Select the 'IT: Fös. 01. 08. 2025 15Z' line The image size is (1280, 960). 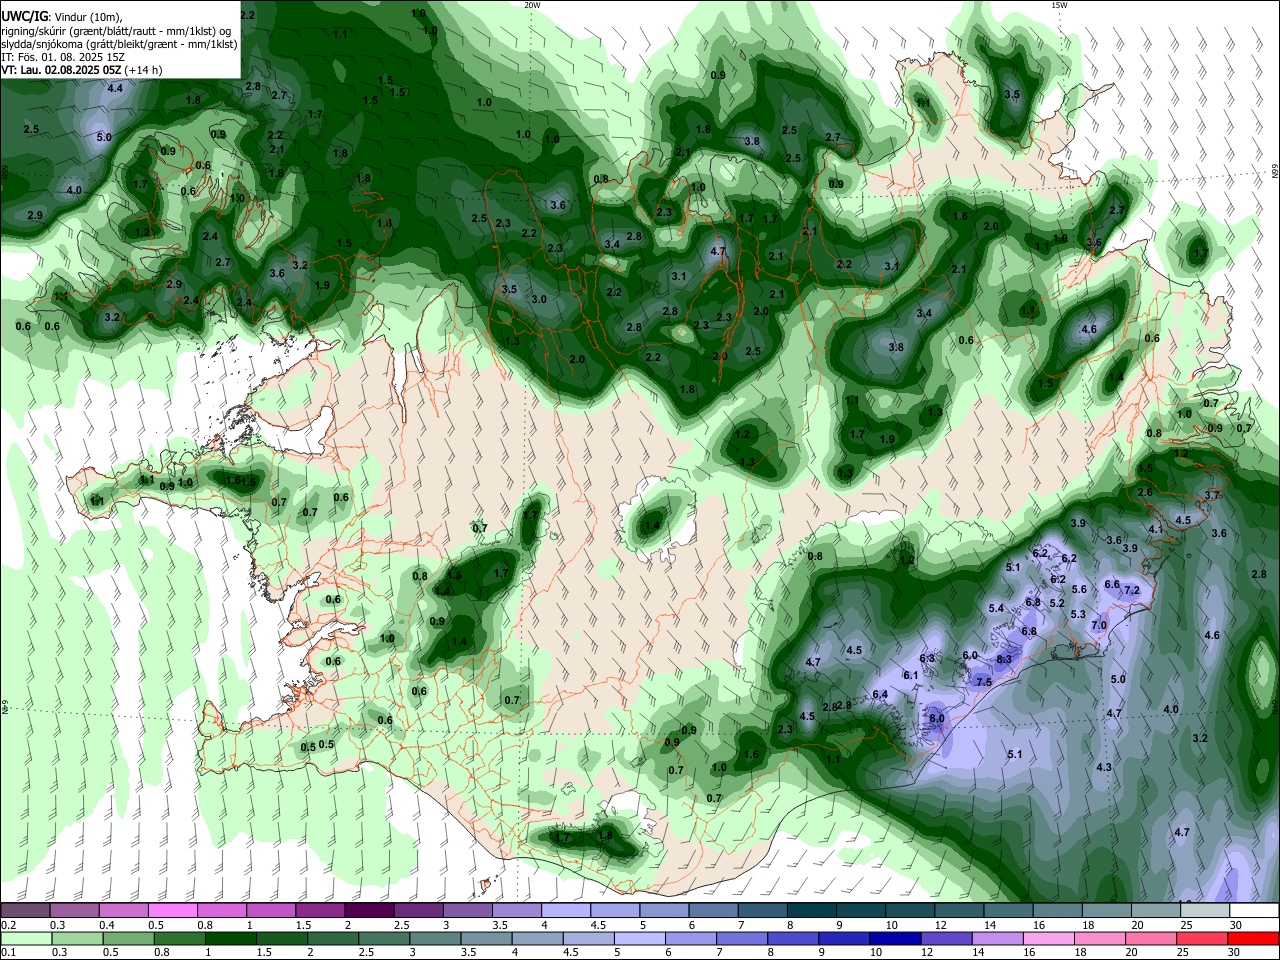click(62, 57)
